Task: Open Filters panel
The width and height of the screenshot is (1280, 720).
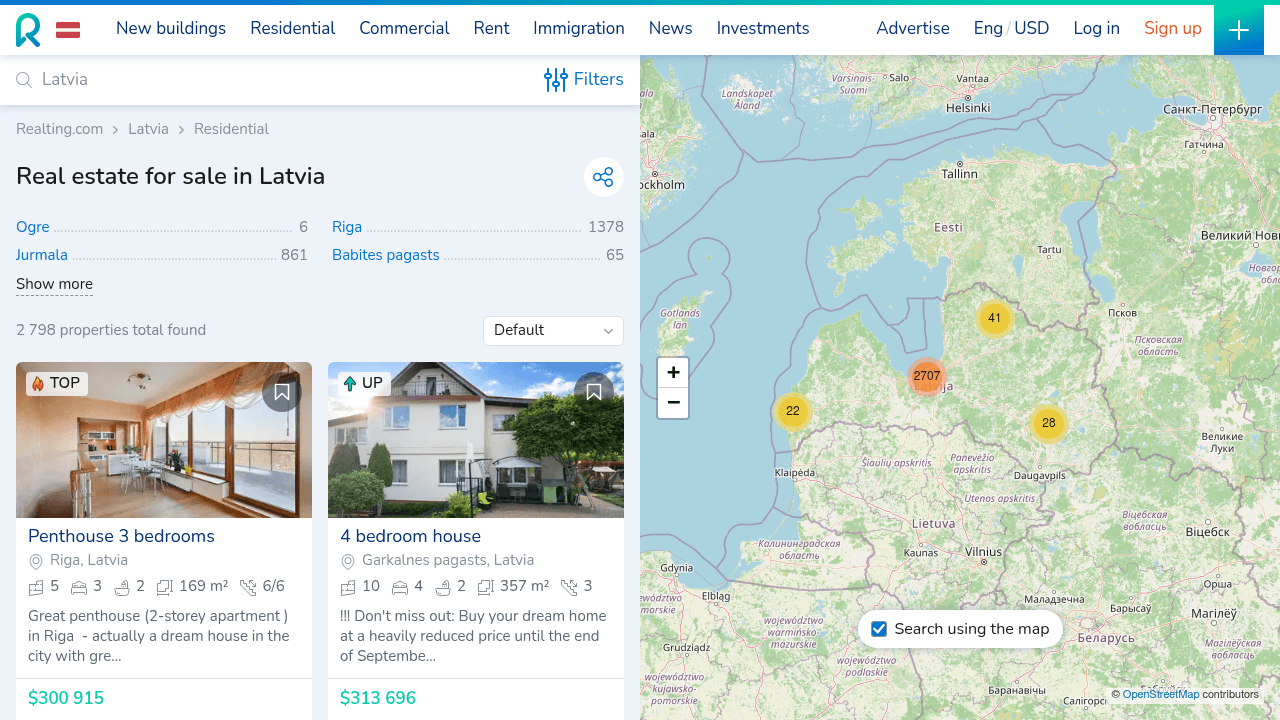Action: (584, 80)
